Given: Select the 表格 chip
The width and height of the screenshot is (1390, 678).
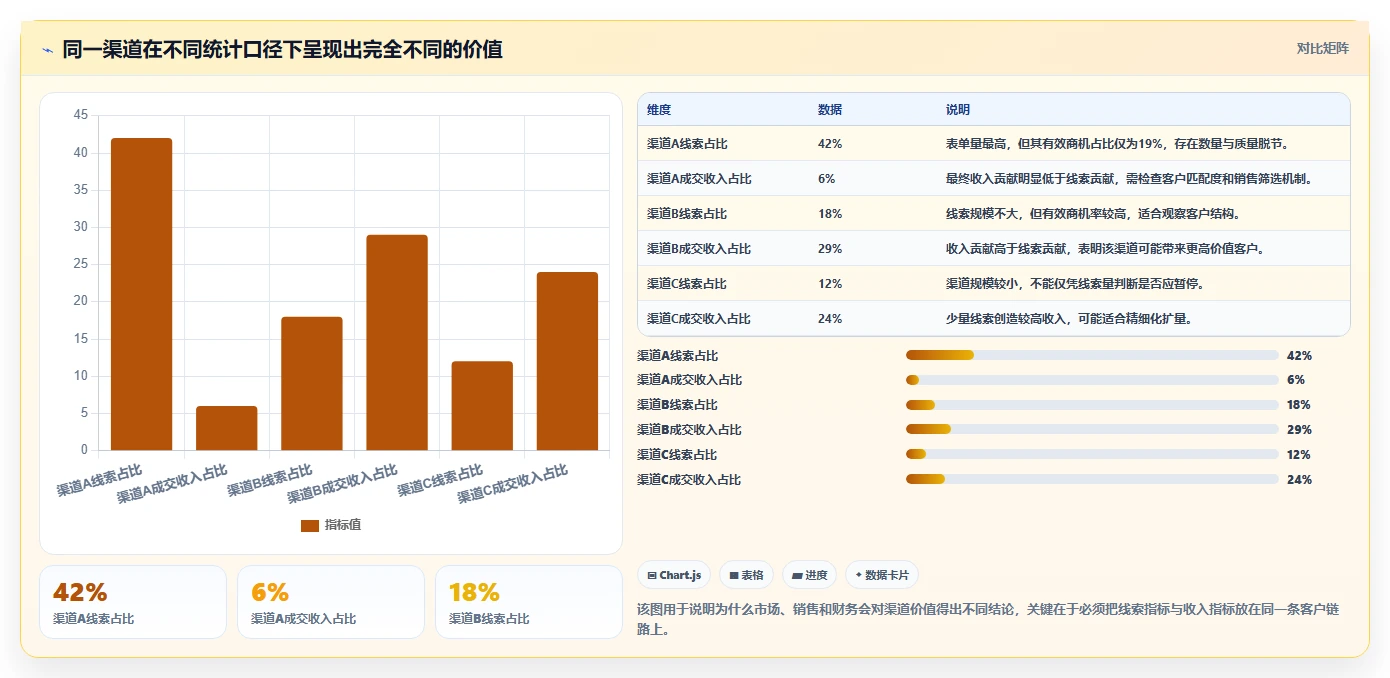Looking at the screenshot, I should 747,575.
